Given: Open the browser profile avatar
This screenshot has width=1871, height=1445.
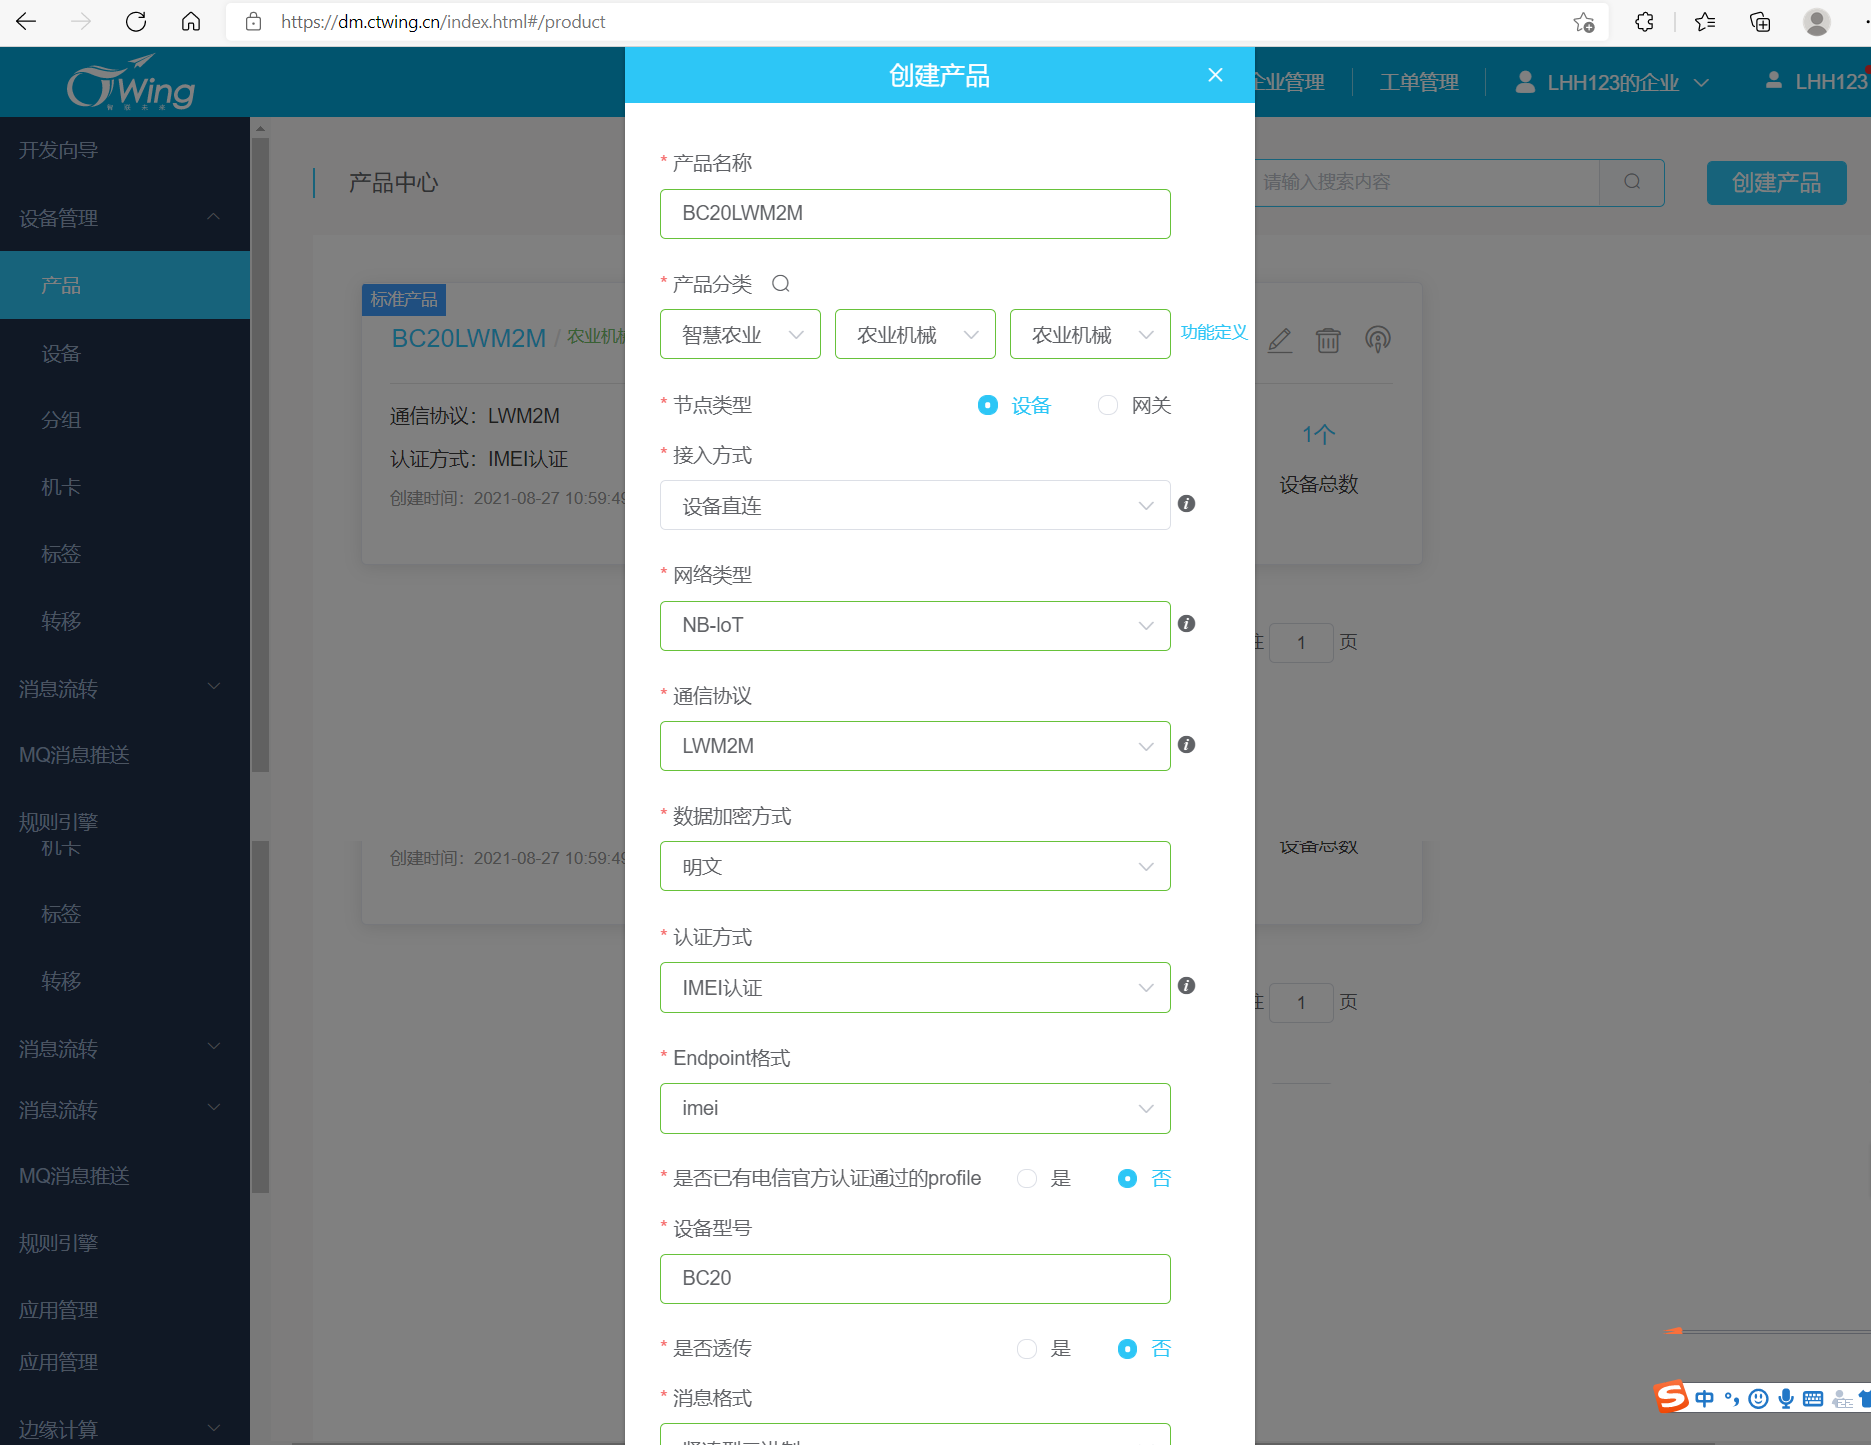Looking at the screenshot, I should 1817,22.
